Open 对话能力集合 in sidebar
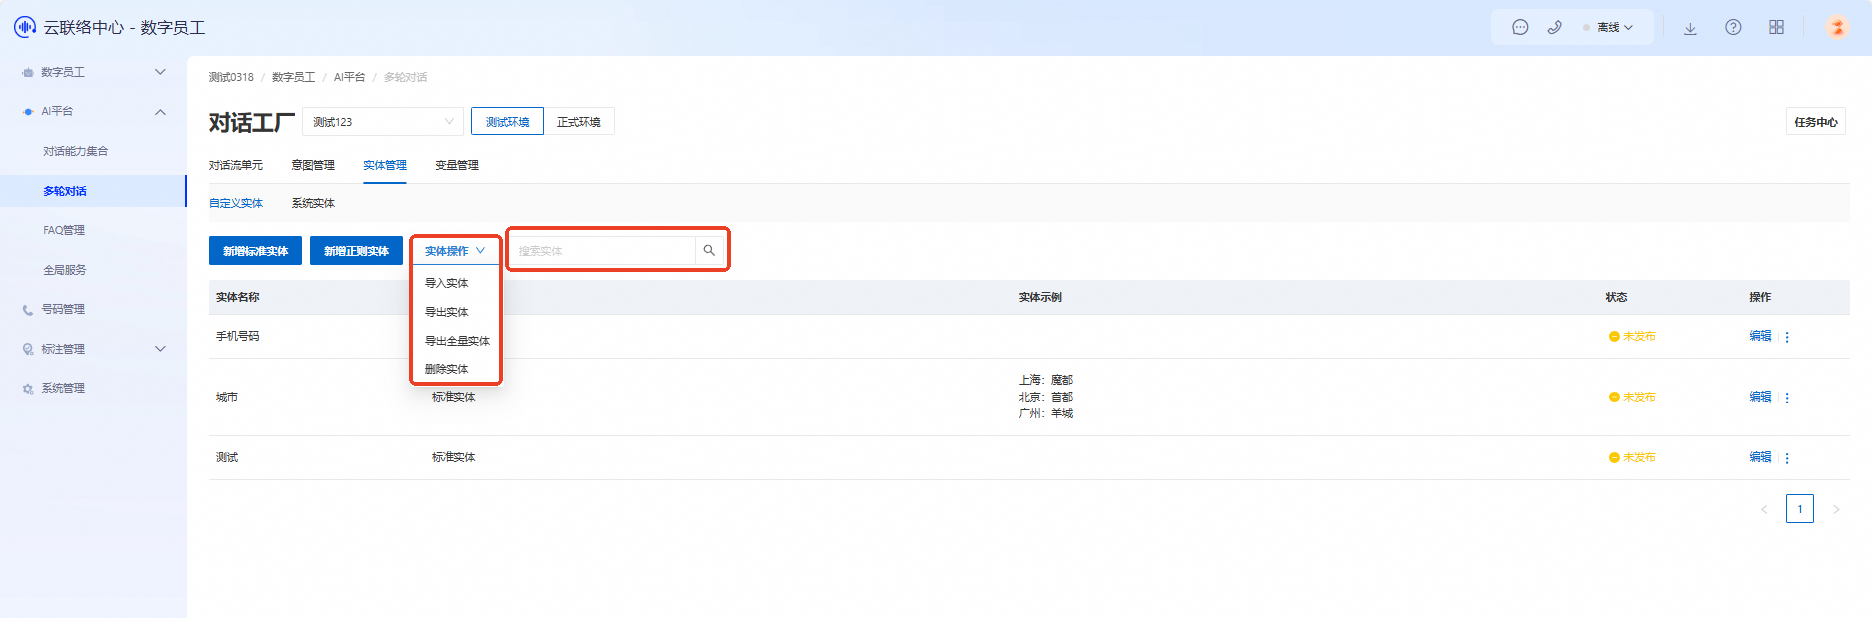The height and width of the screenshot is (618, 1872). tap(76, 151)
